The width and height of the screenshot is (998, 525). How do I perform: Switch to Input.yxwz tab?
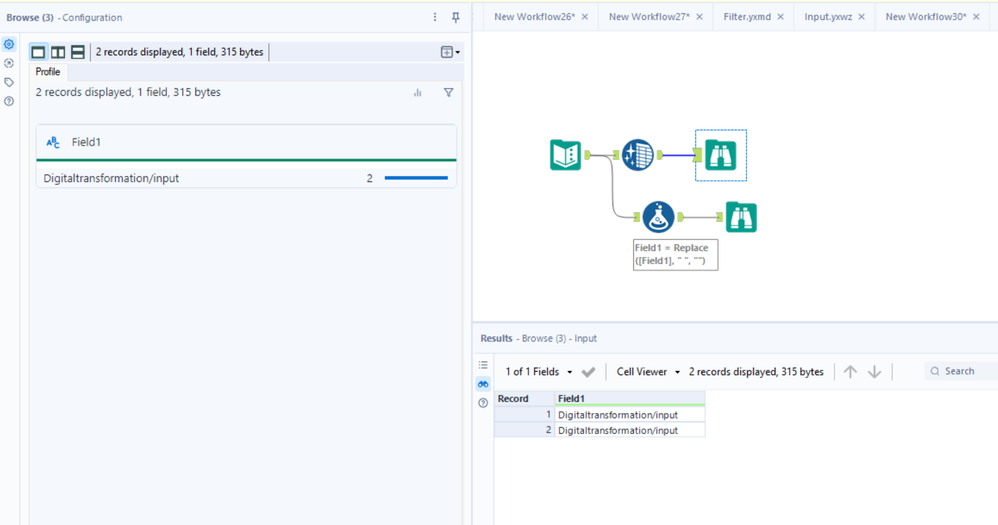828,17
